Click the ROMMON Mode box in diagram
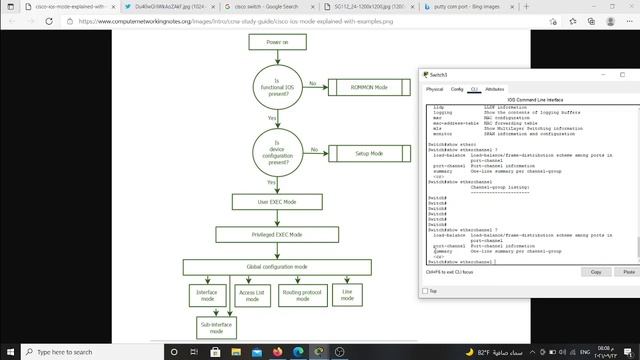This screenshot has width=640, height=360. 369,87
